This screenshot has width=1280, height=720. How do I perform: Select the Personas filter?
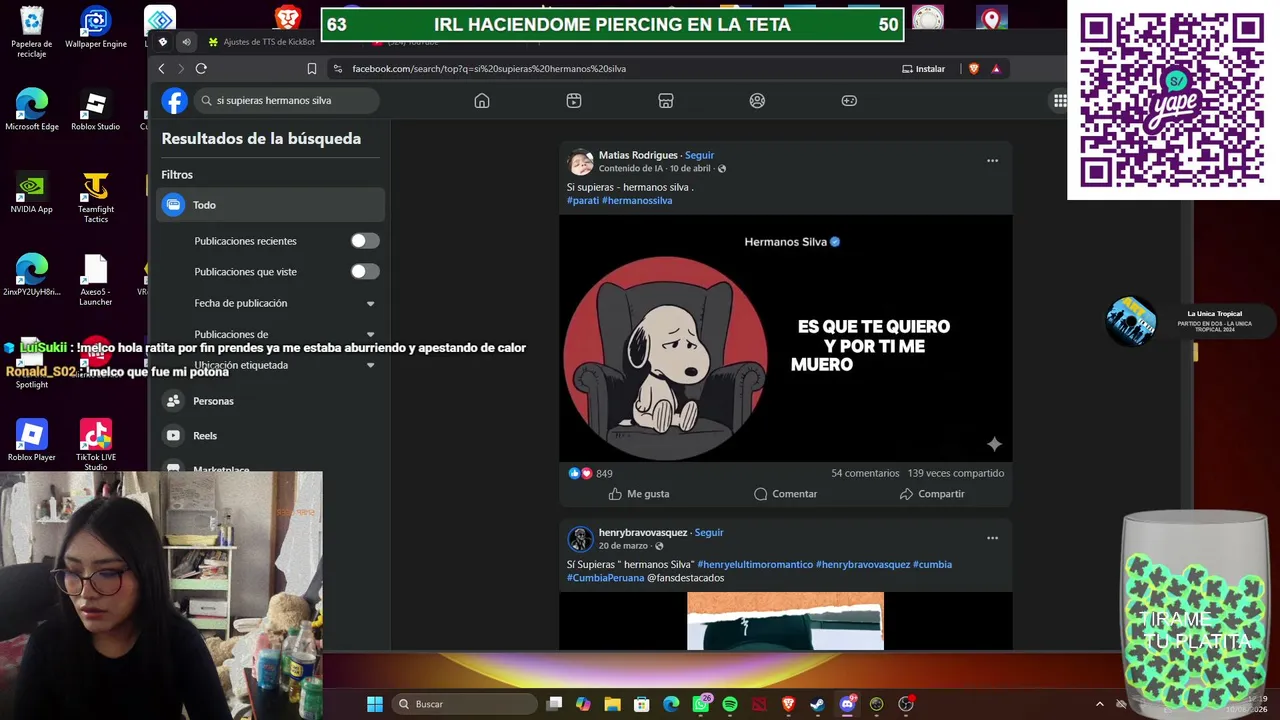click(x=271, y=401)
